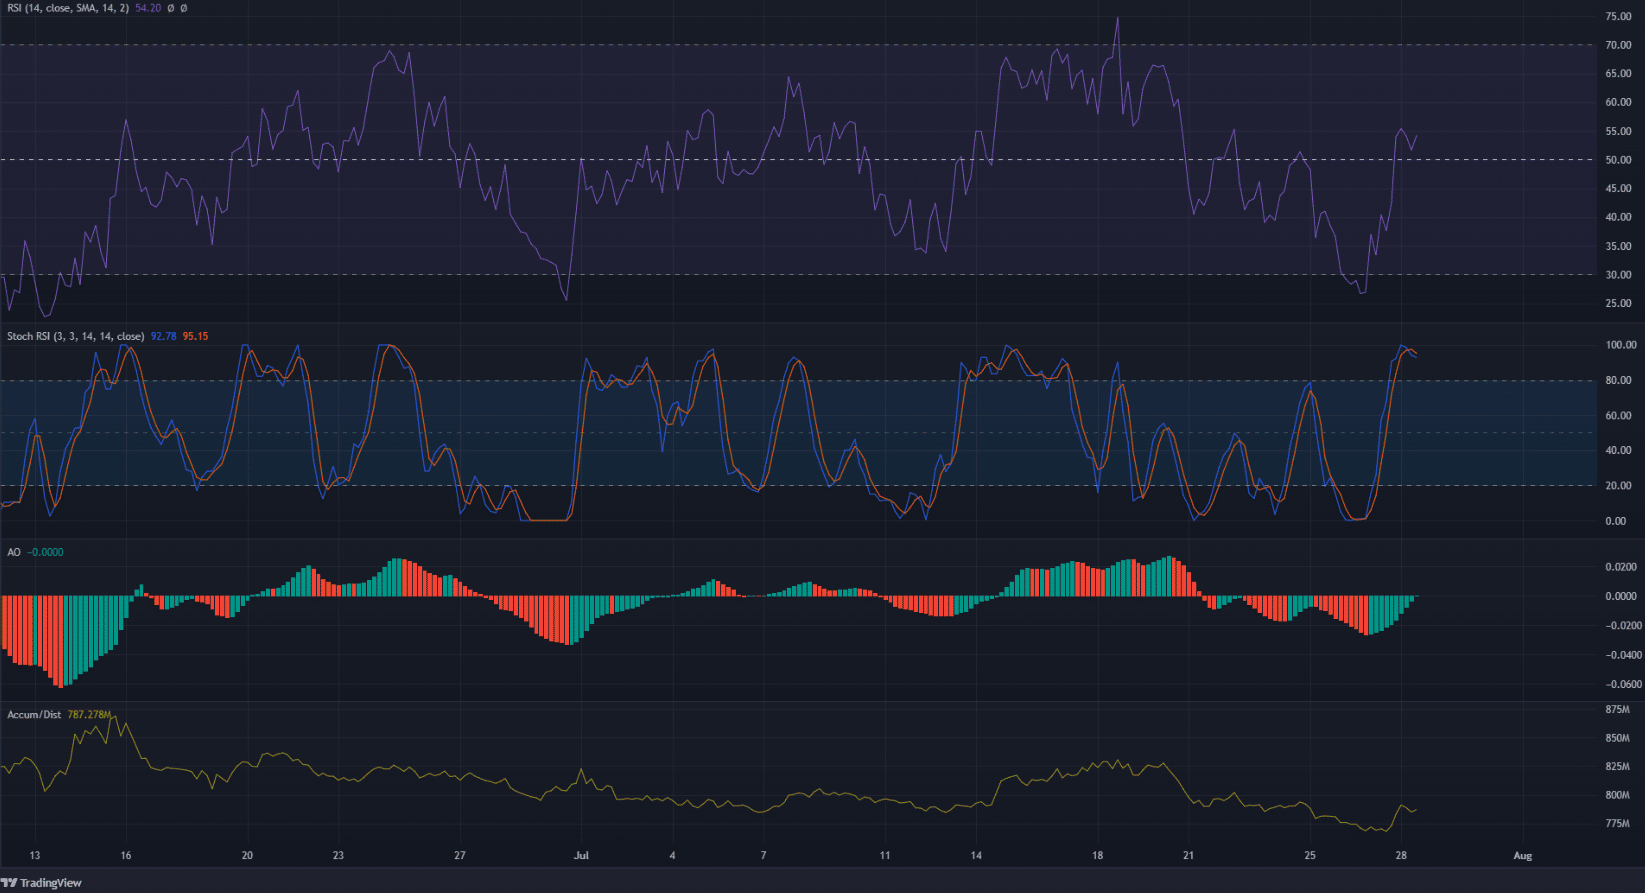Click date 18 on the time axis
This screenshot has height=893, width=1645.
[x=1097, y=856]
